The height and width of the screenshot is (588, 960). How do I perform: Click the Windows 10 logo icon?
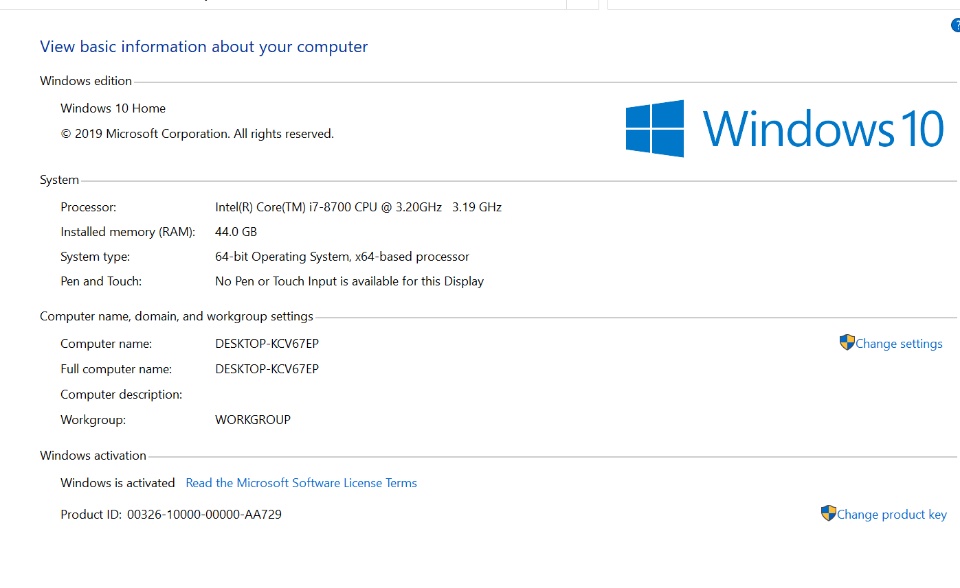click(654, 128)
